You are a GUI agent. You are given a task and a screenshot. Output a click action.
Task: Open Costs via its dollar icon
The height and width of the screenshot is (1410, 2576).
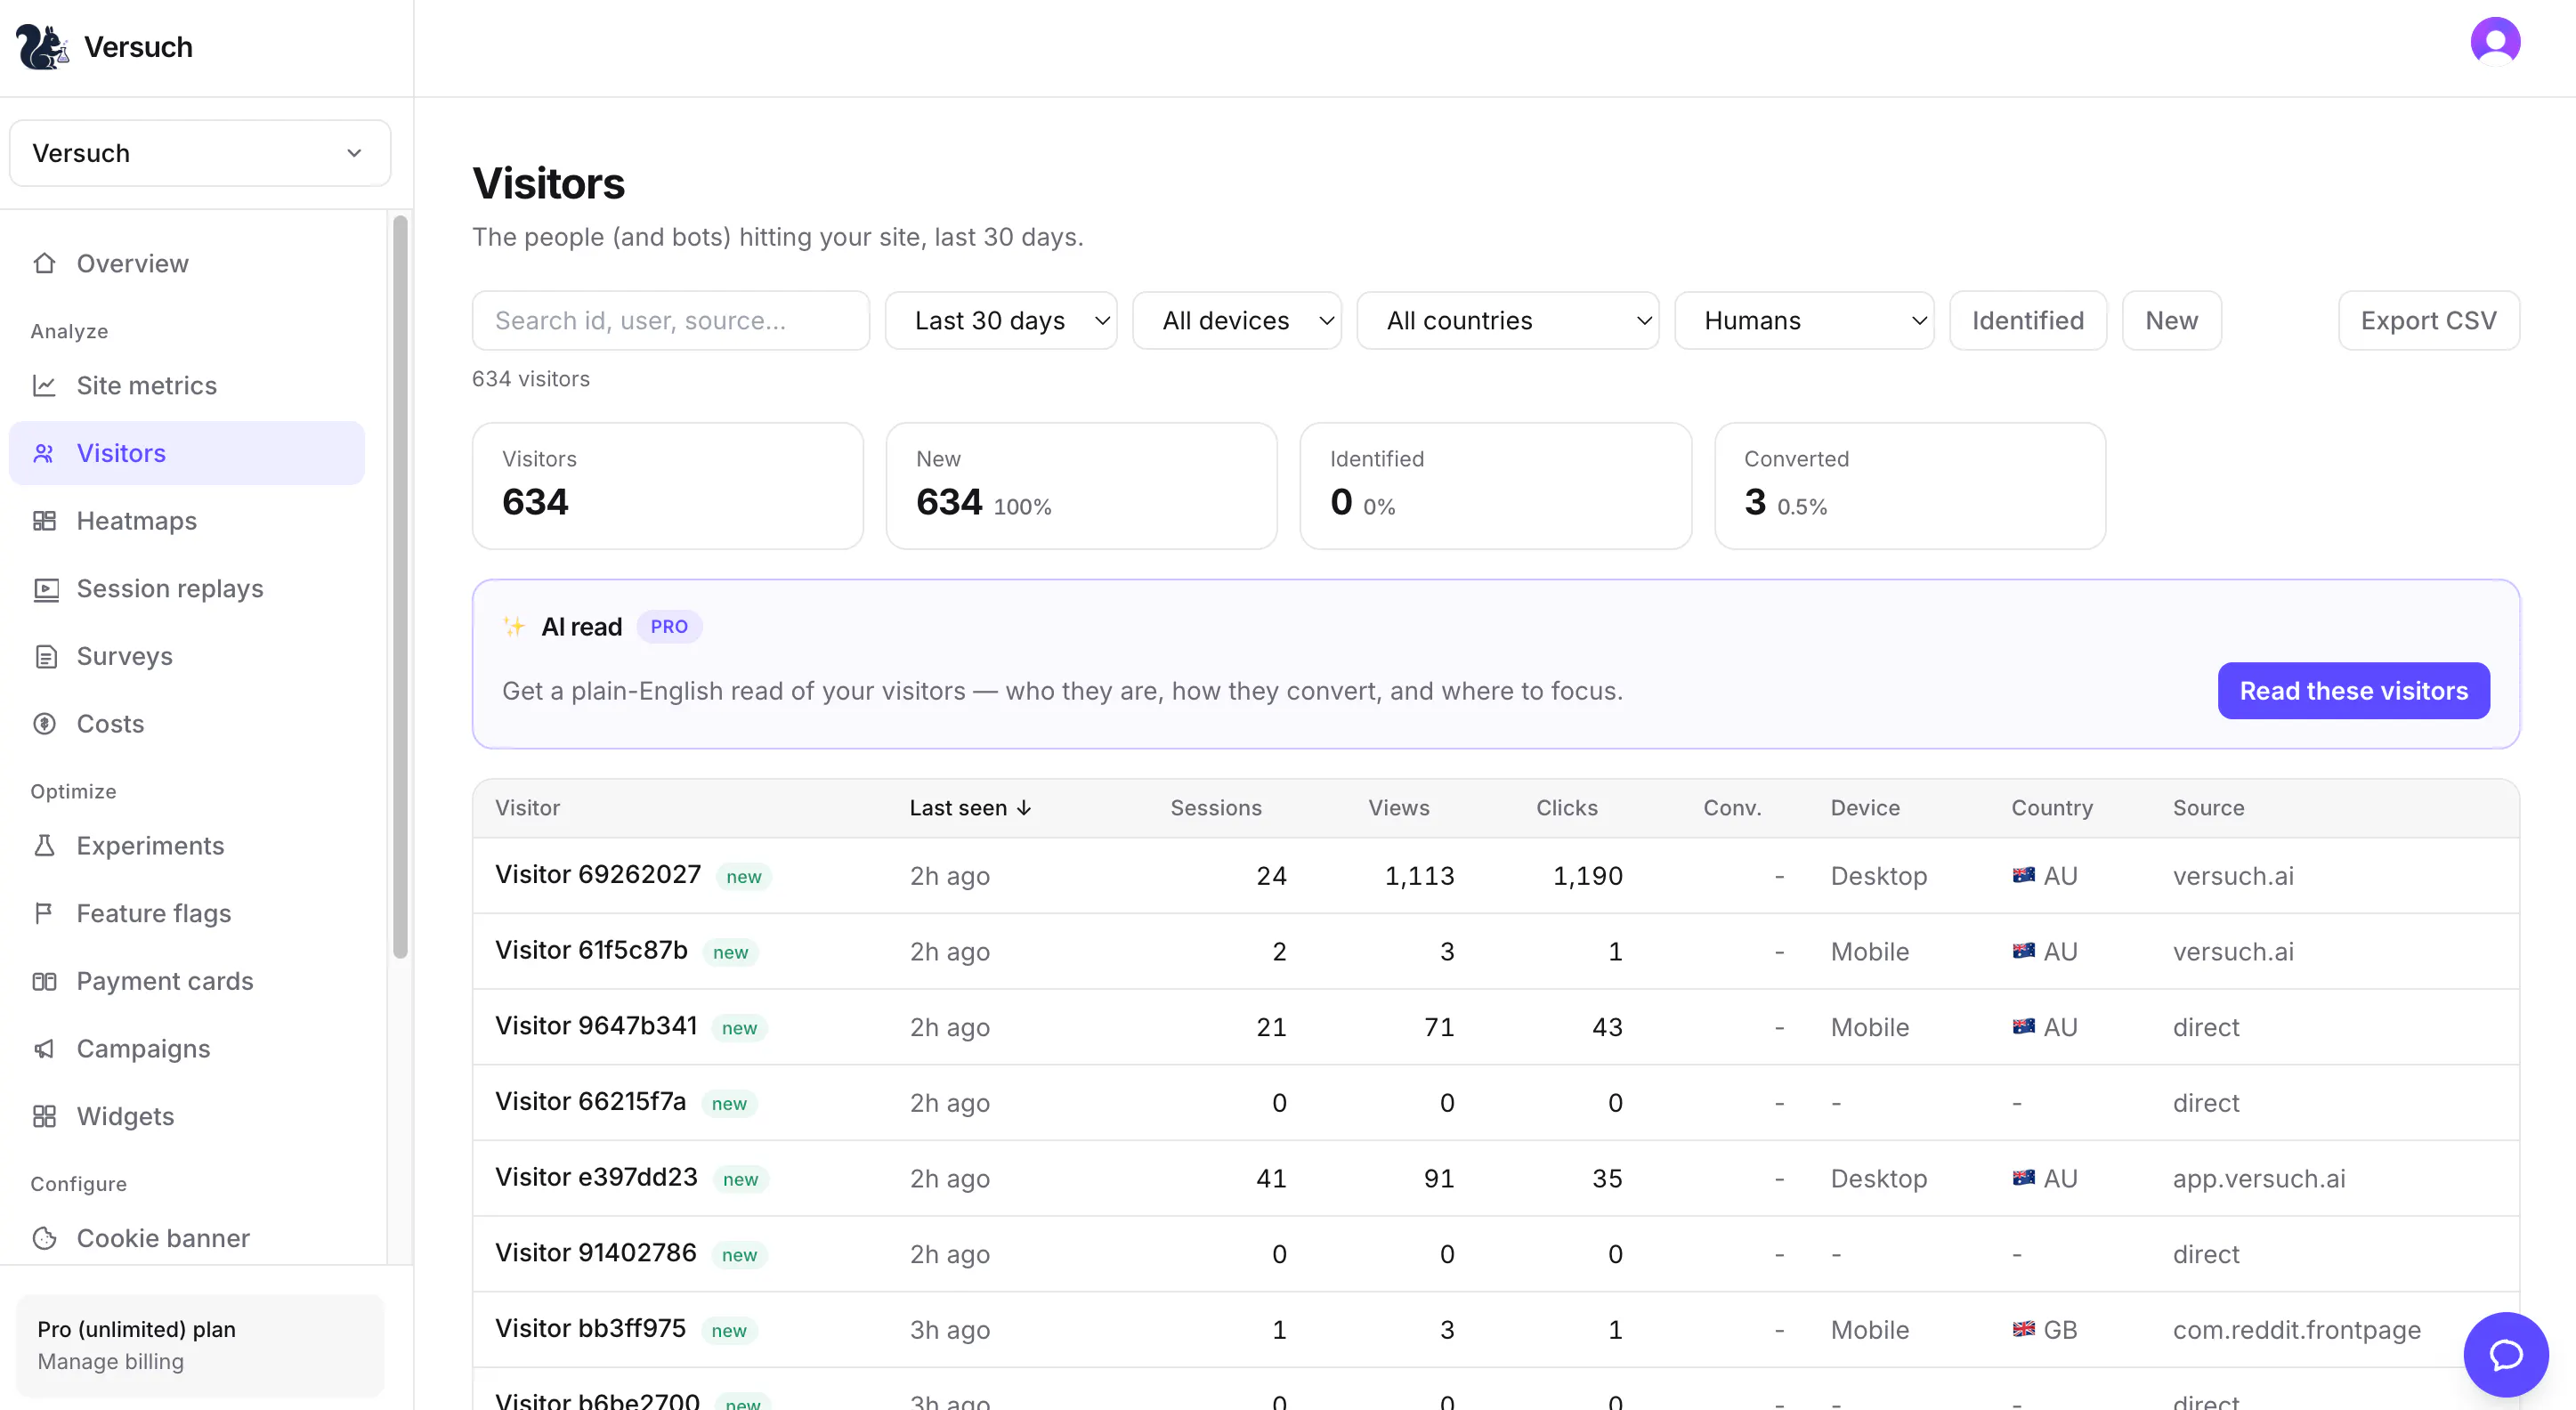pos(44,724)
